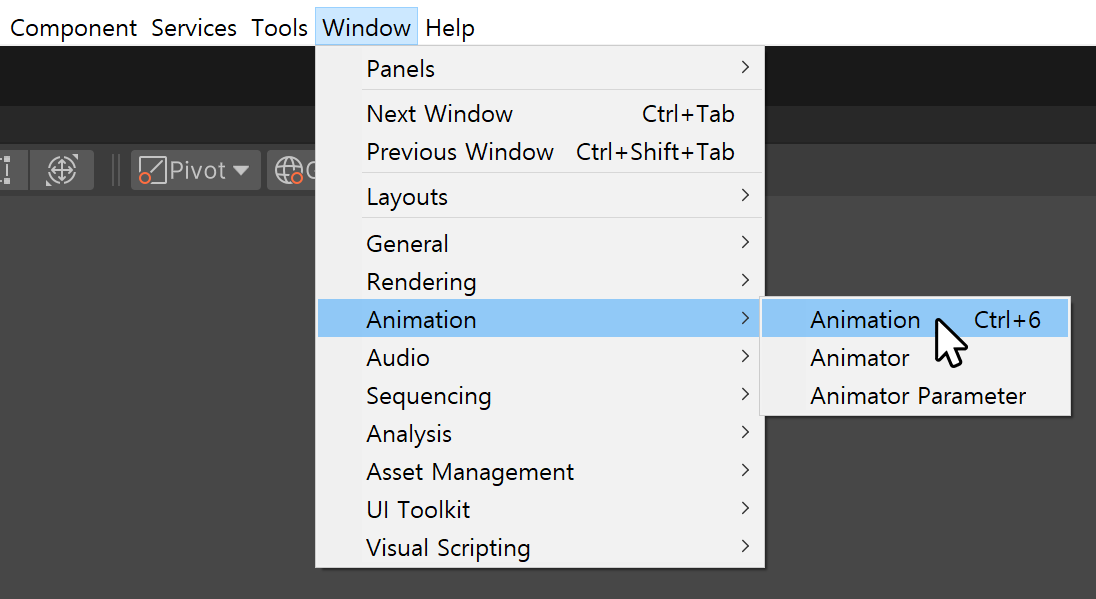Viewport: 1096px width, 599px height.
Task: Choose Animation in the submenu
Action: coord(866,320)
